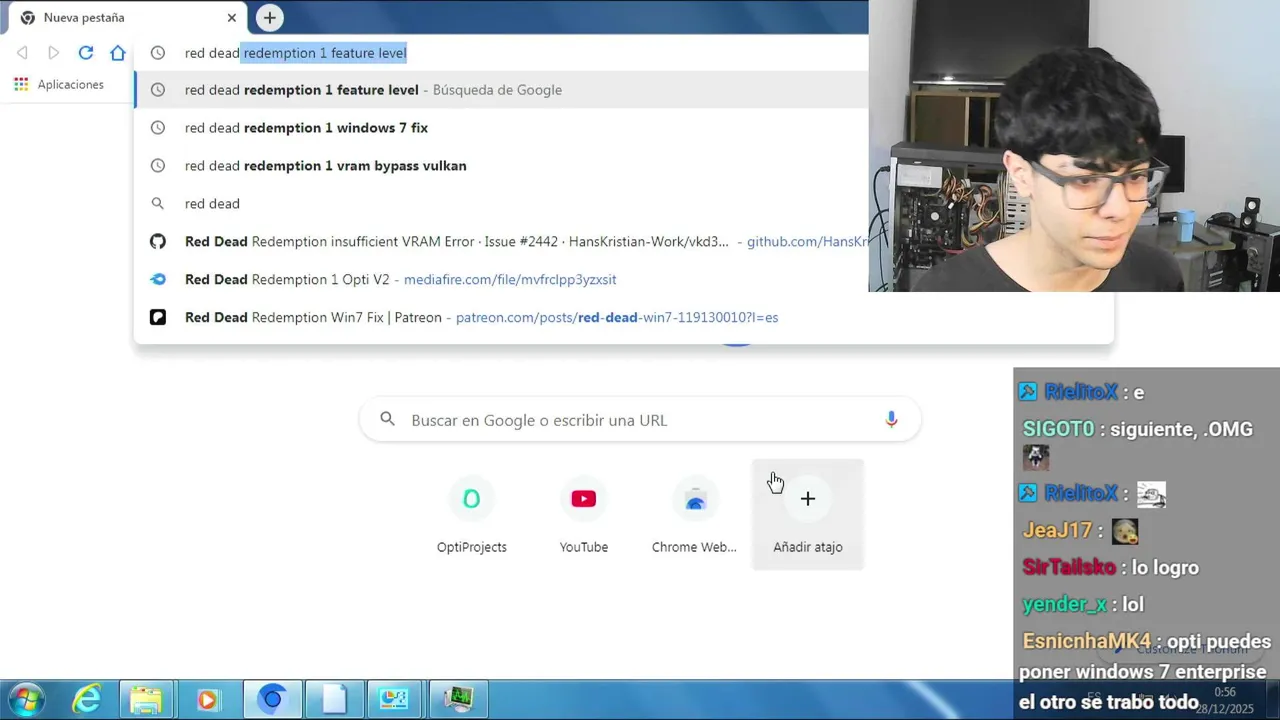Click the voice search microphone icon
This screenshot has height=720, width=1280.
tap(891, 420)
